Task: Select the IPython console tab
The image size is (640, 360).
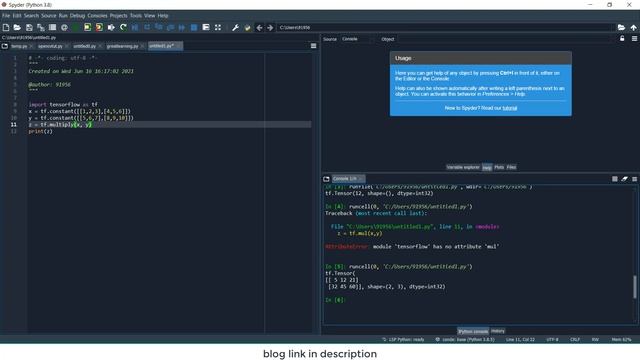Action: pyautogui.click(x=473, y=331)
